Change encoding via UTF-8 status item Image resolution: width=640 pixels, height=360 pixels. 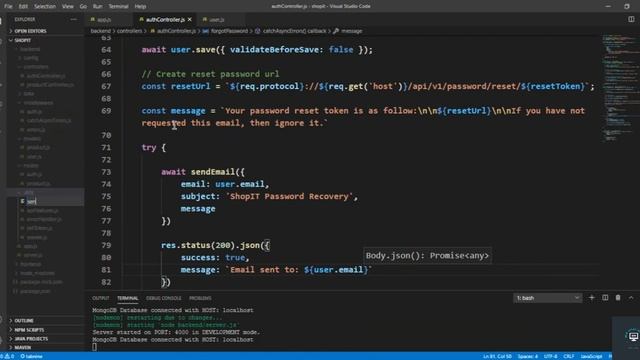[550, 356]
